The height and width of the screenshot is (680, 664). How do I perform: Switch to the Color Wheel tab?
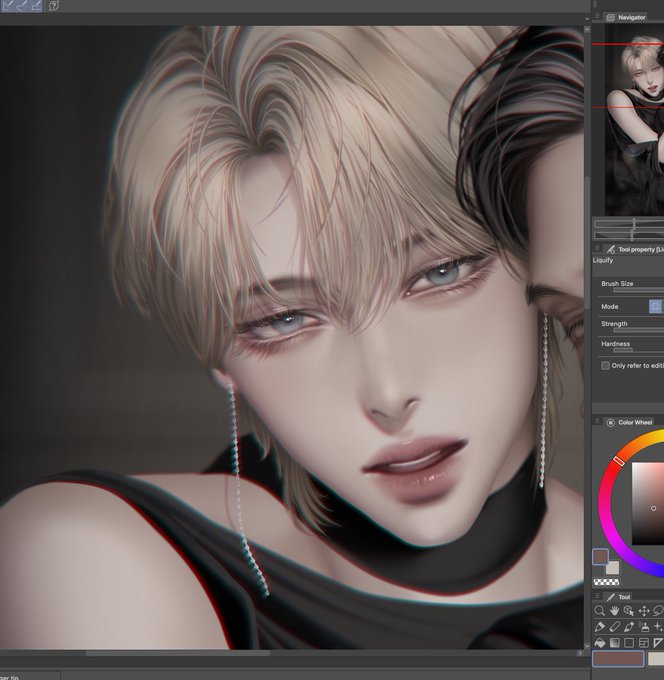point(629,422)
